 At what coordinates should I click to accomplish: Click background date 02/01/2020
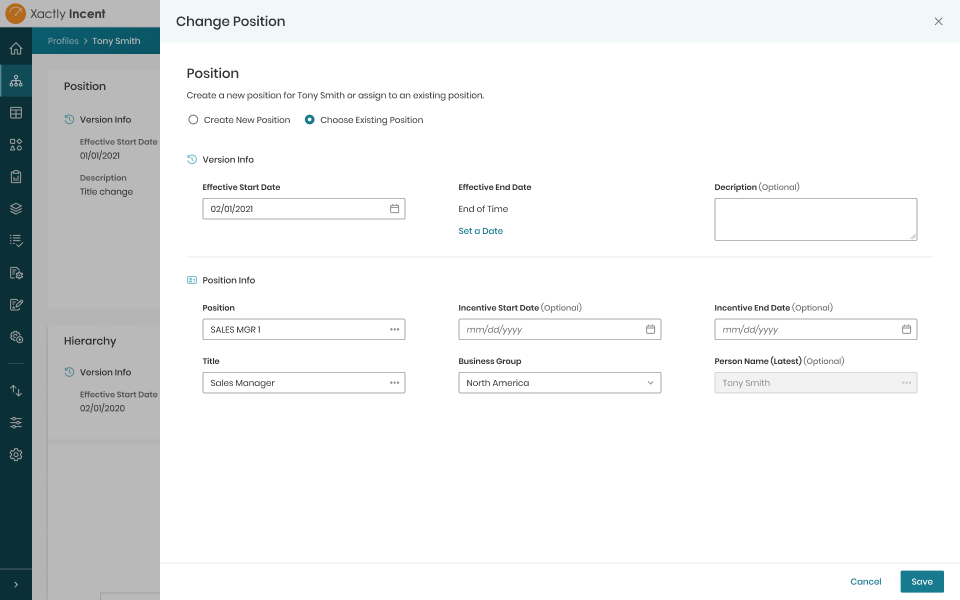pos(102,408)
